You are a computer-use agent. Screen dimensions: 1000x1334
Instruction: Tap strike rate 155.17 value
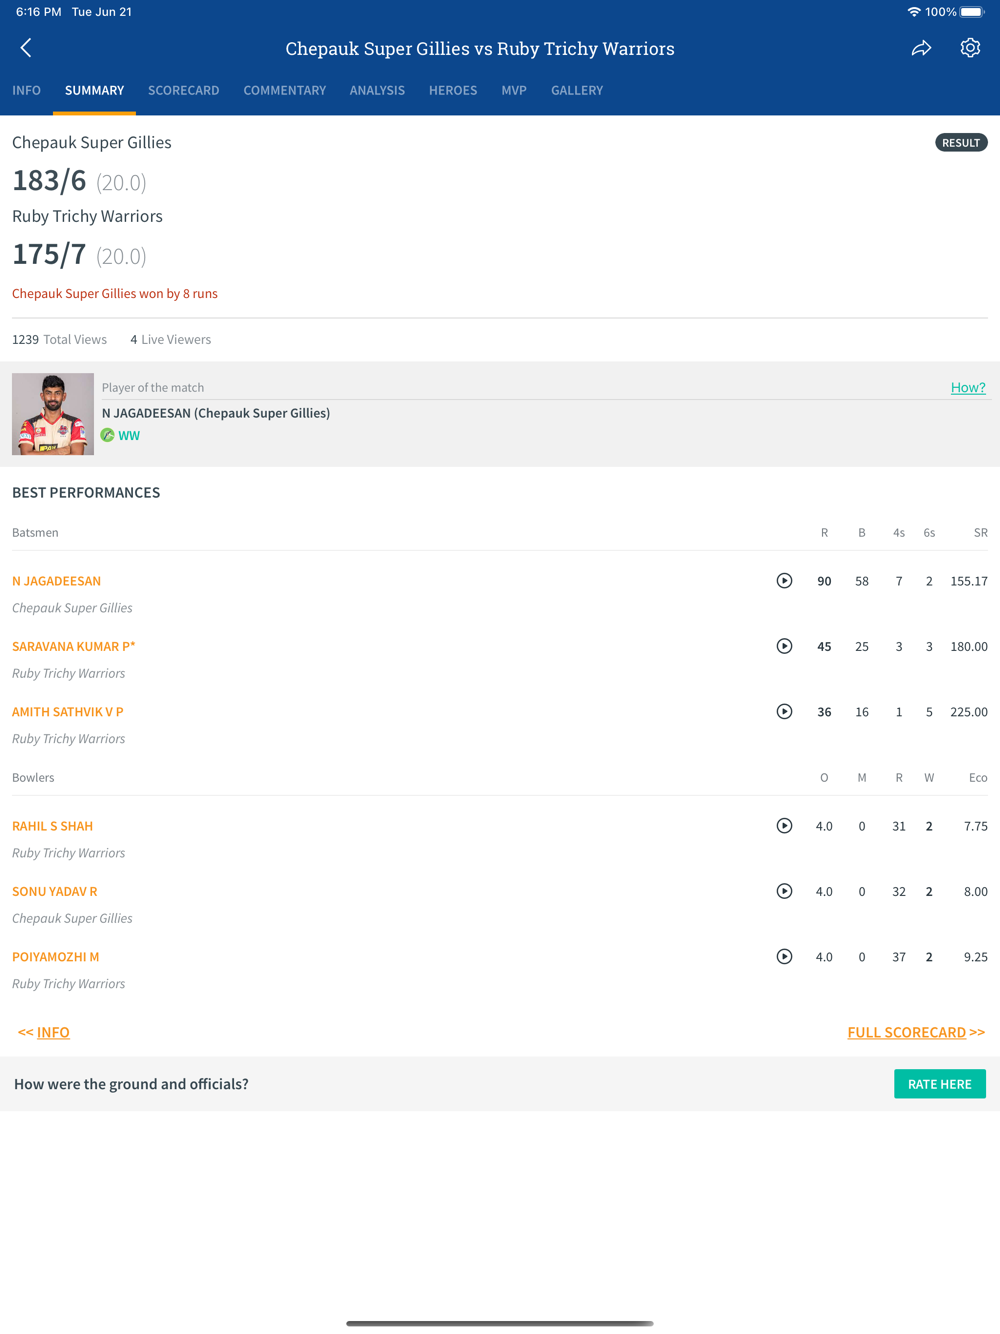tap(969, 581)
